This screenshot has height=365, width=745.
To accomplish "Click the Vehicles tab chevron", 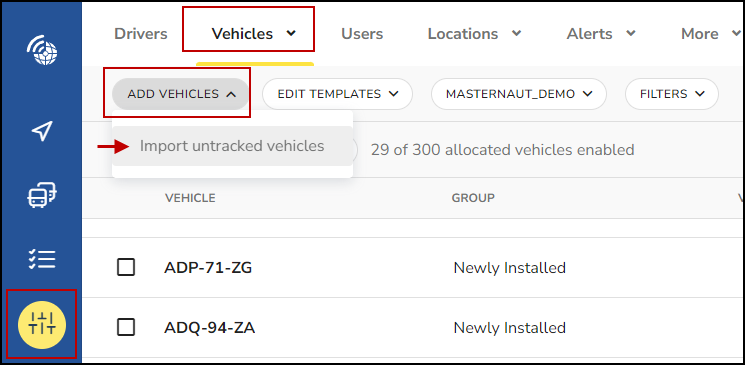I will pyautogui.click(x=291, y=33).
